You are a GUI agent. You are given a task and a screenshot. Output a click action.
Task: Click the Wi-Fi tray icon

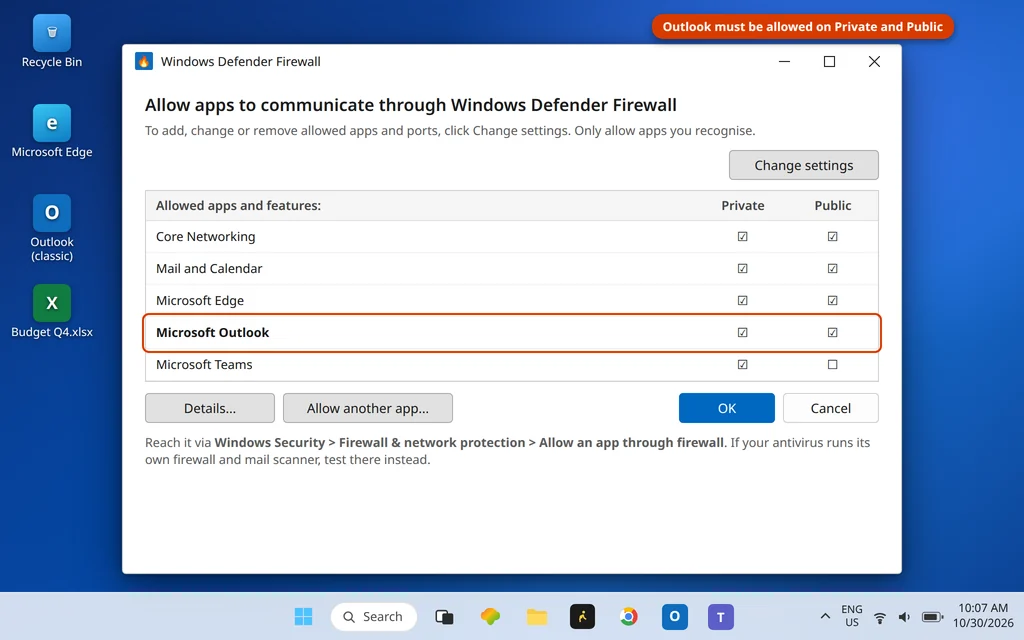pos(880,617)
